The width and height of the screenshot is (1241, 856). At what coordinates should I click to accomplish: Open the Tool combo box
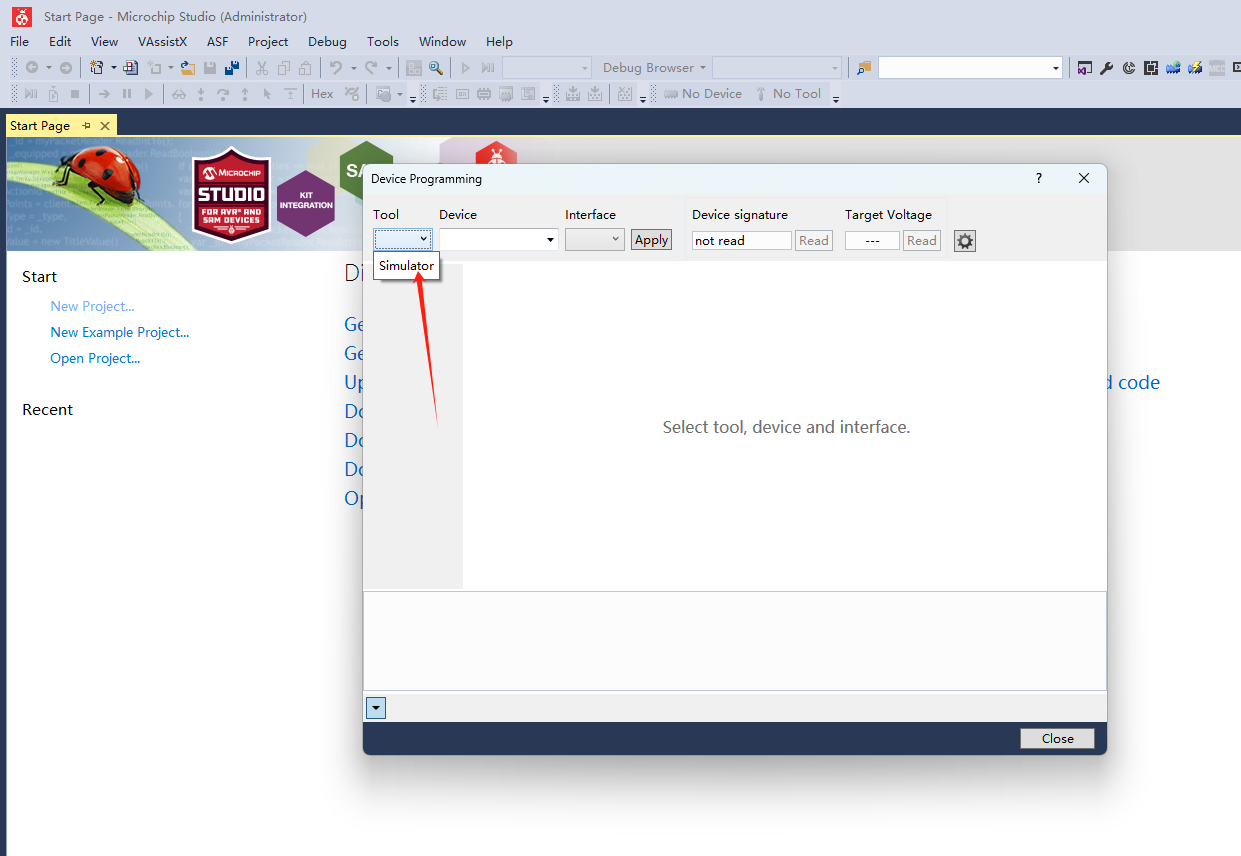click(x=403, y=239)
